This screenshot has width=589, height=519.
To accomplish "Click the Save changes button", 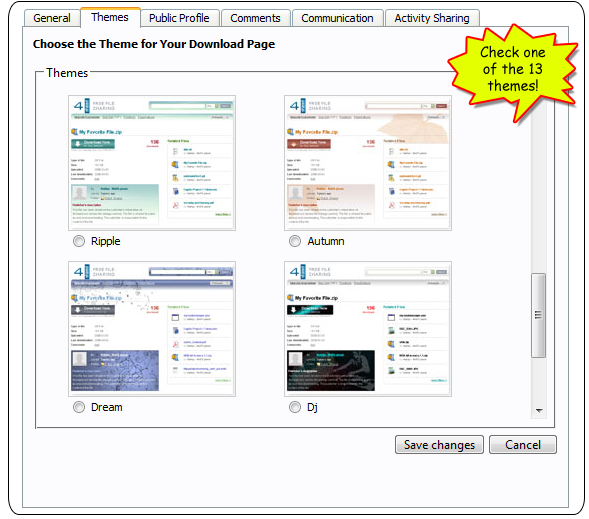I will (x=439, y=445).
